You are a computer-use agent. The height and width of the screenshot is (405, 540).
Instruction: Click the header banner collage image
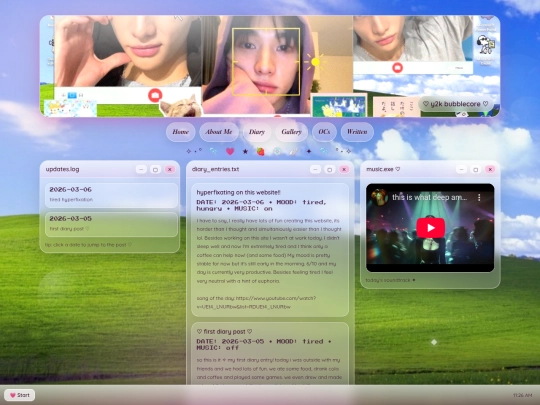pos(270,66)
